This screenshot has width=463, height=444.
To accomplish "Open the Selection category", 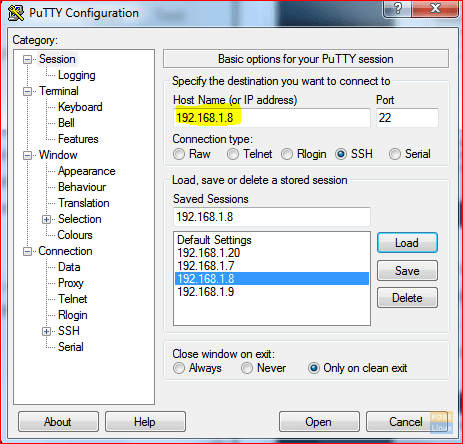I will (x=79, y=219).
